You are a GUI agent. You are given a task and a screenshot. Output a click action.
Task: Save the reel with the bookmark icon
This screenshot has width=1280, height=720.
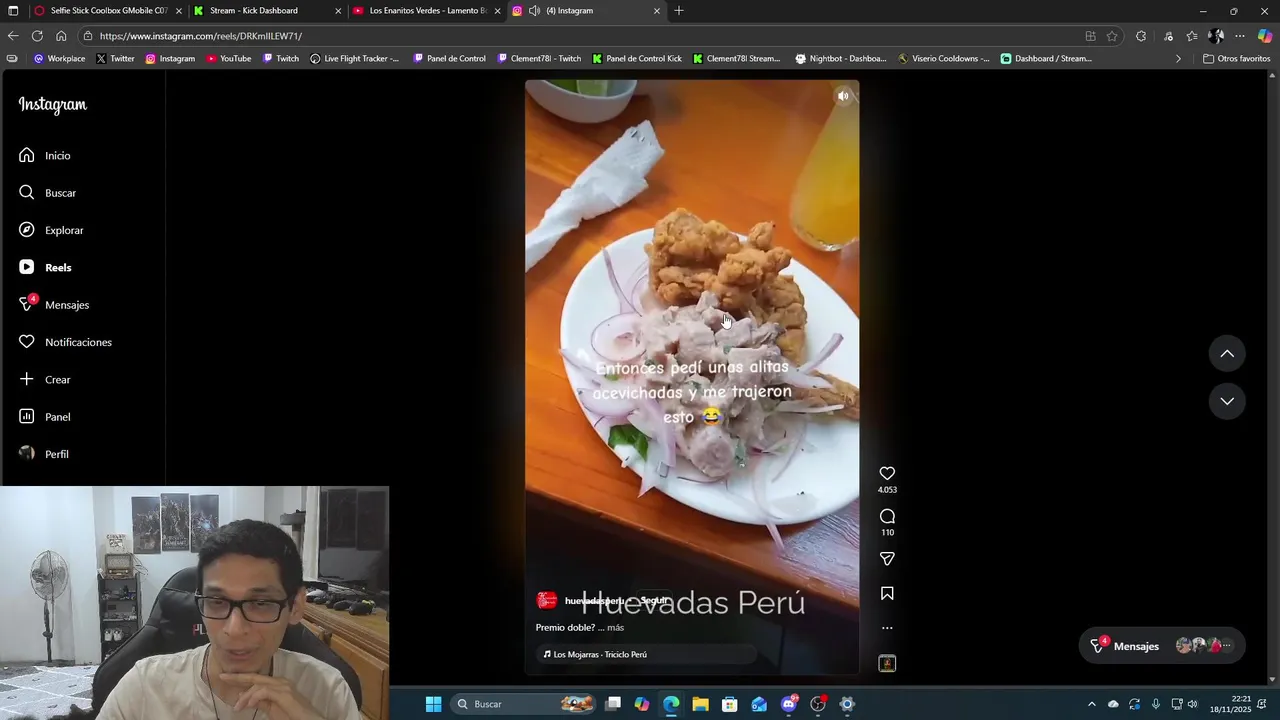pyautogui.click(x=887, y=594)
